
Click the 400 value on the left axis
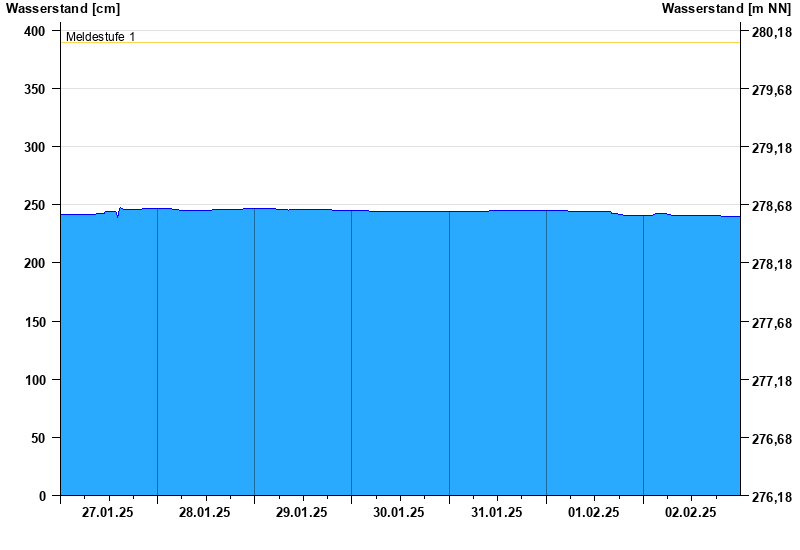coord(35,31)
